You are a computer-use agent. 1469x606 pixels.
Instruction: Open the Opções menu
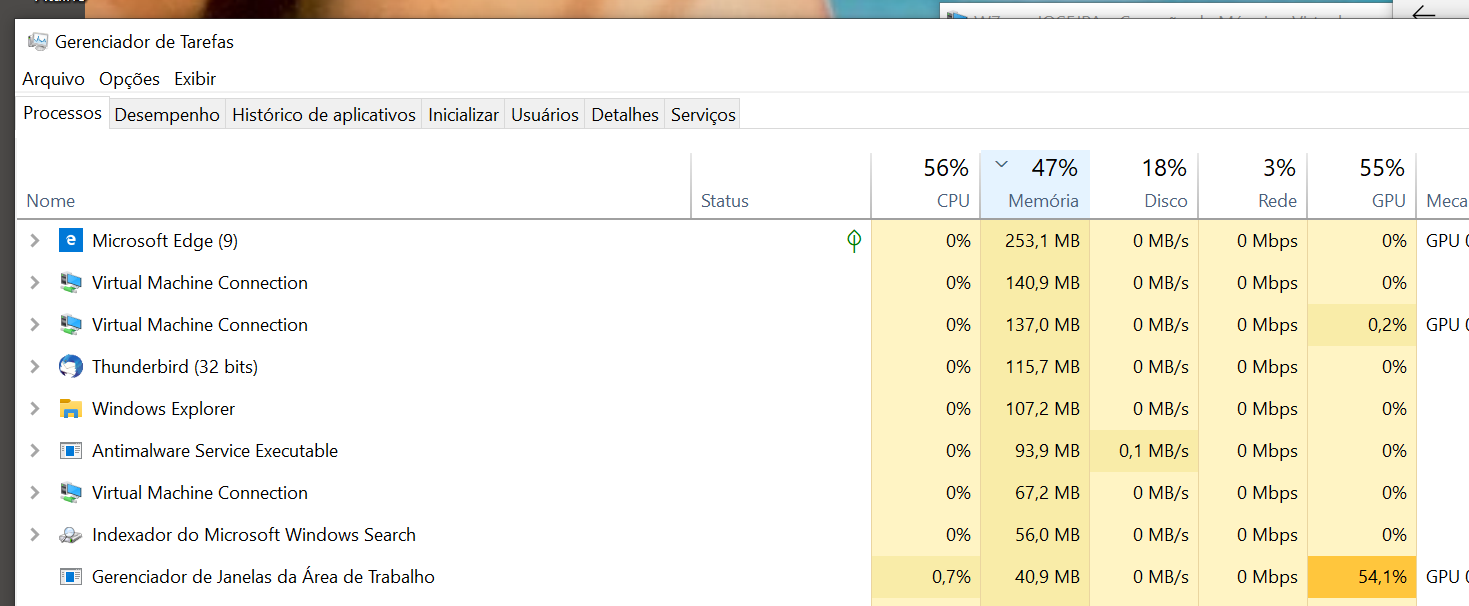[129, 79]
